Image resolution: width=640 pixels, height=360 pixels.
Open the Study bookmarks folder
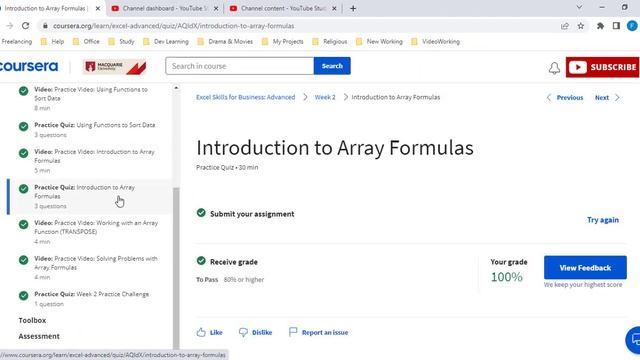tap(122, 42)
